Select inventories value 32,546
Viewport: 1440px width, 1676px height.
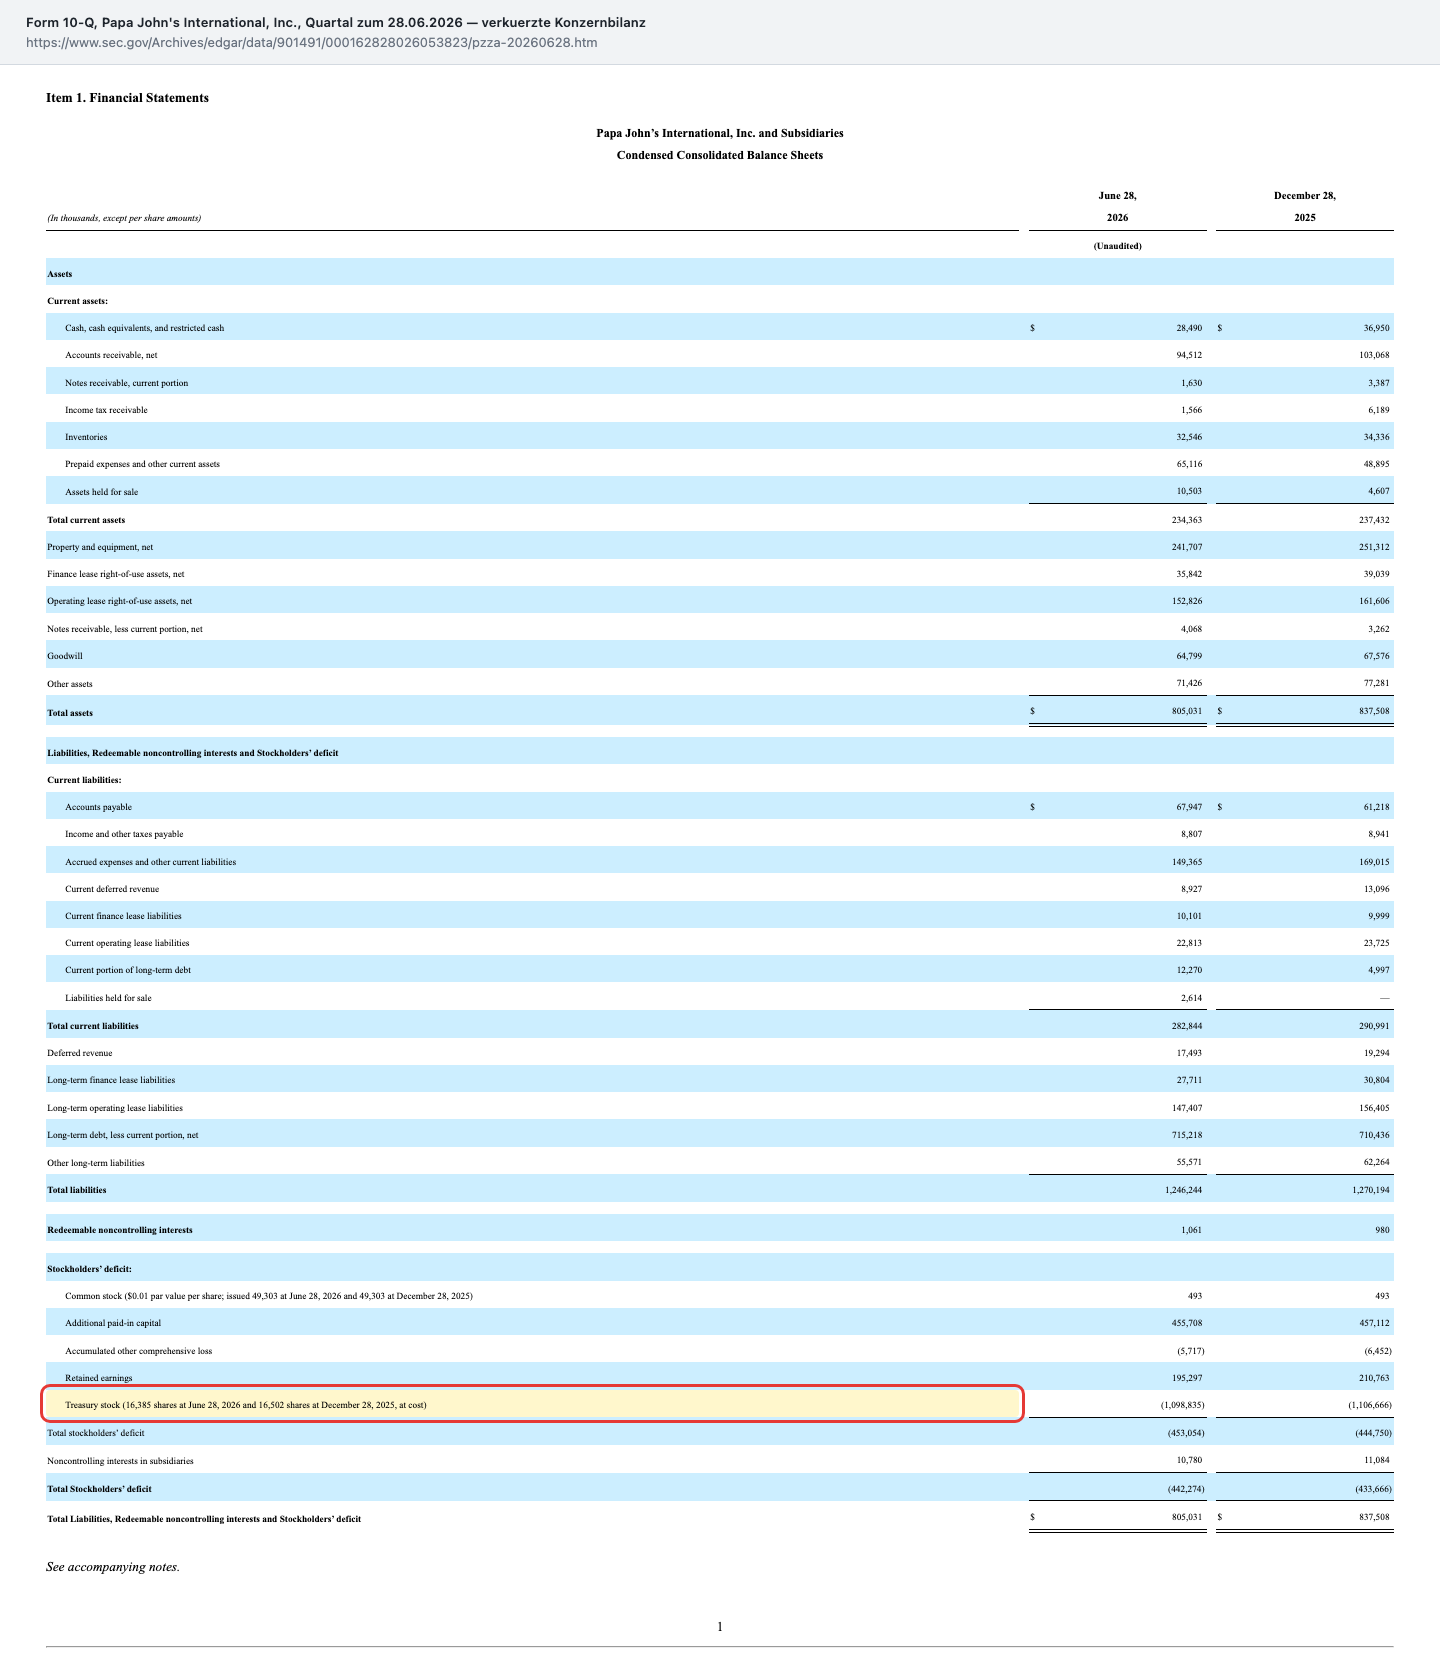pyautogui.click(x=1189, y=437)
